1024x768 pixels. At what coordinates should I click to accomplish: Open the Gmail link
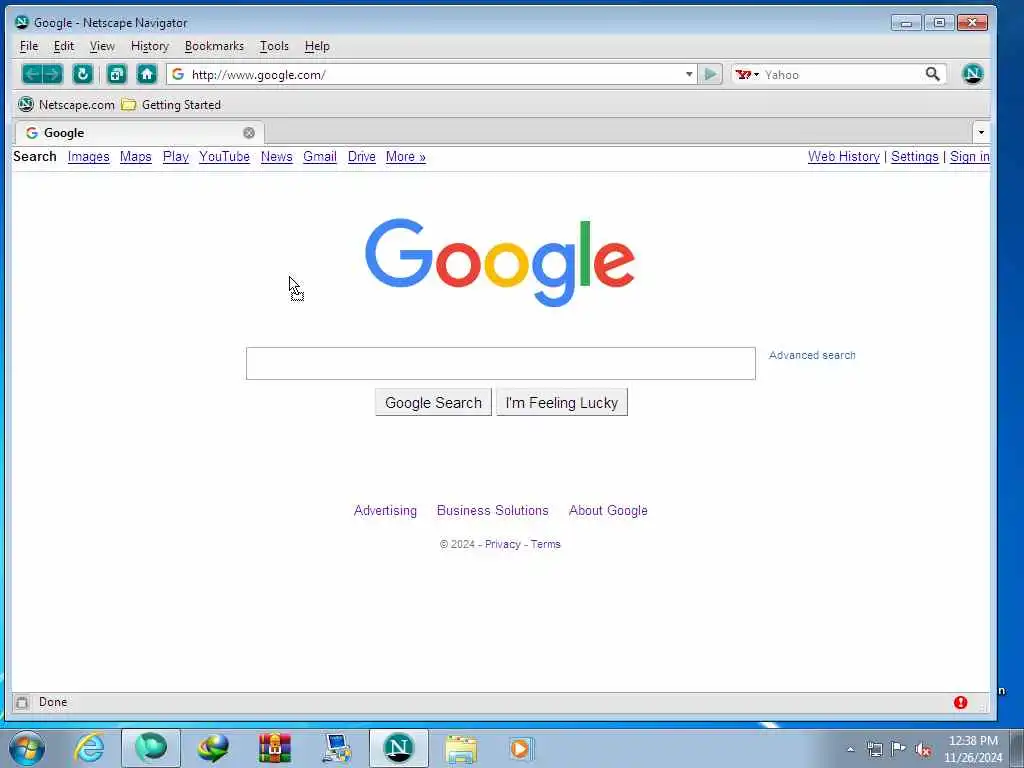320,157
